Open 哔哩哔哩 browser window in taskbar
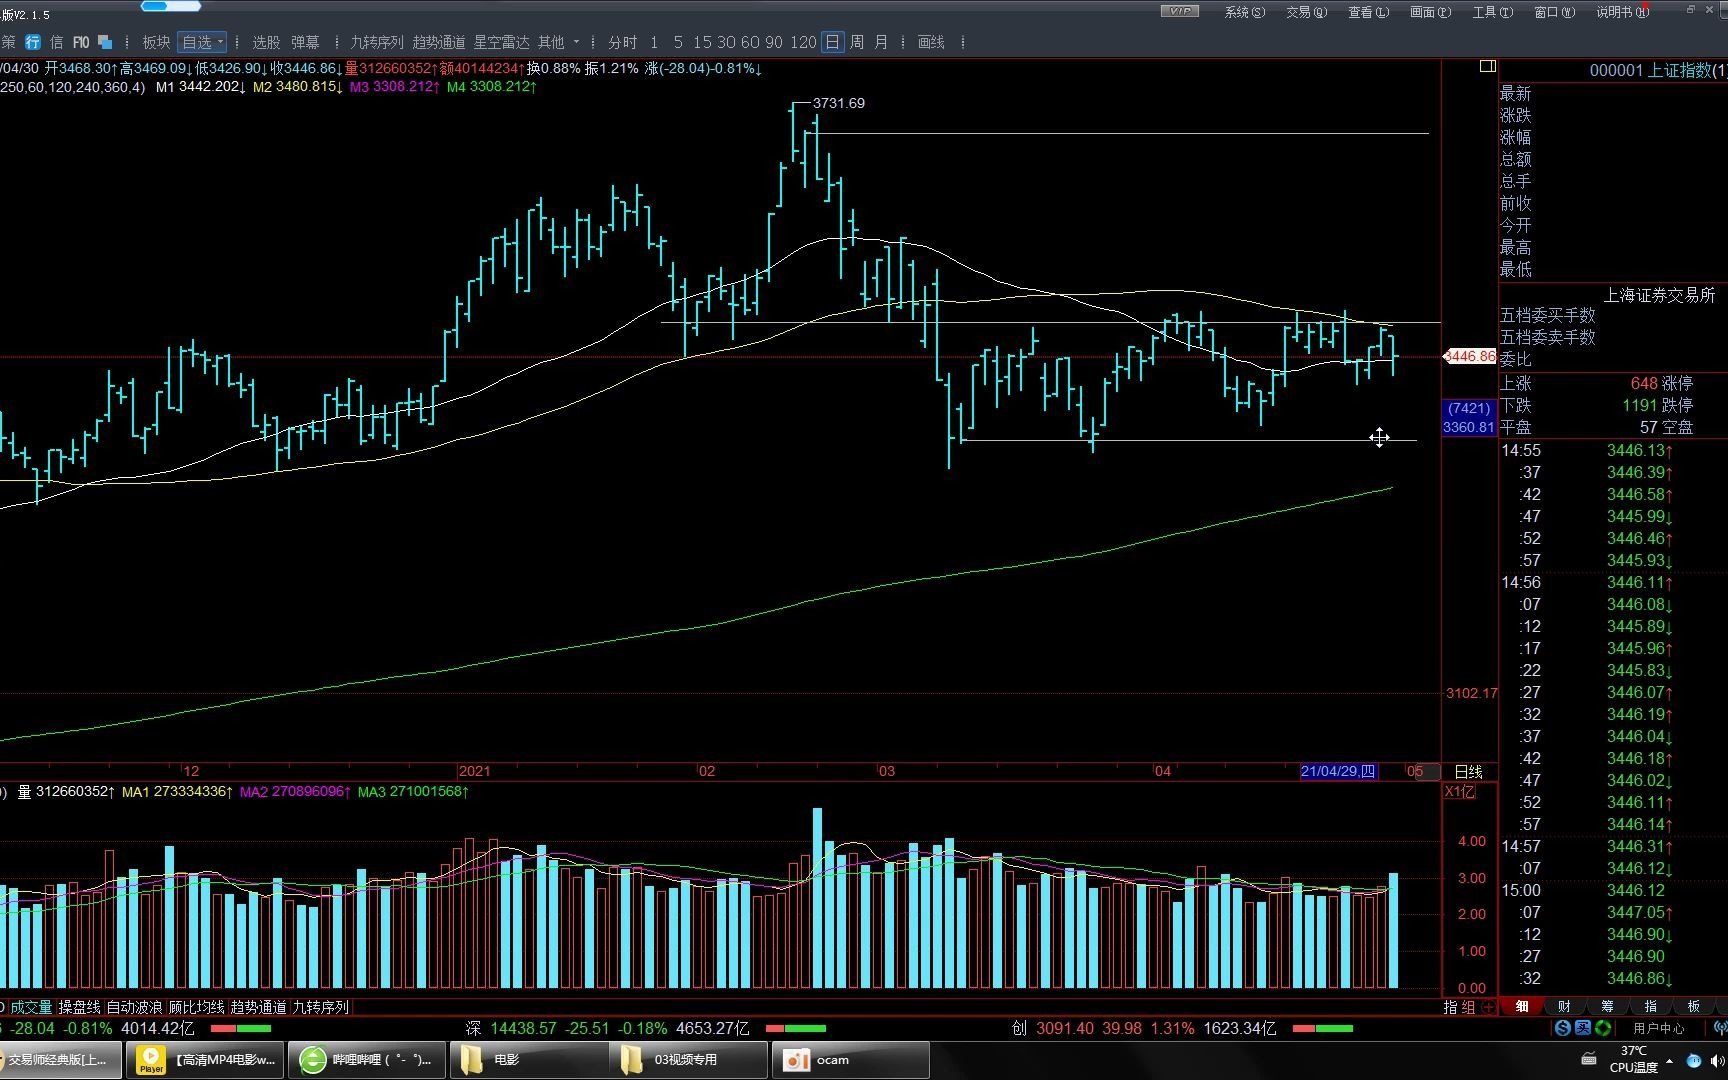The height and width of the screenshot is (1080, 1728). click(x=368, y=1060)
